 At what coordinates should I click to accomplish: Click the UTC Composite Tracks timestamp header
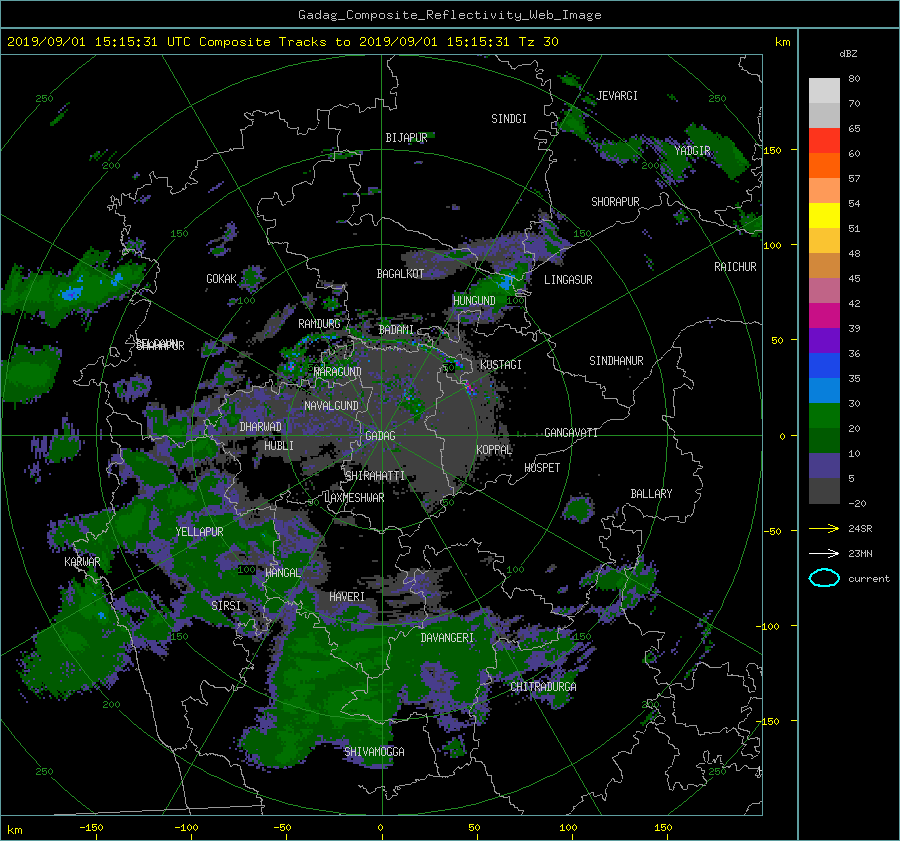[x=282, y=41]
